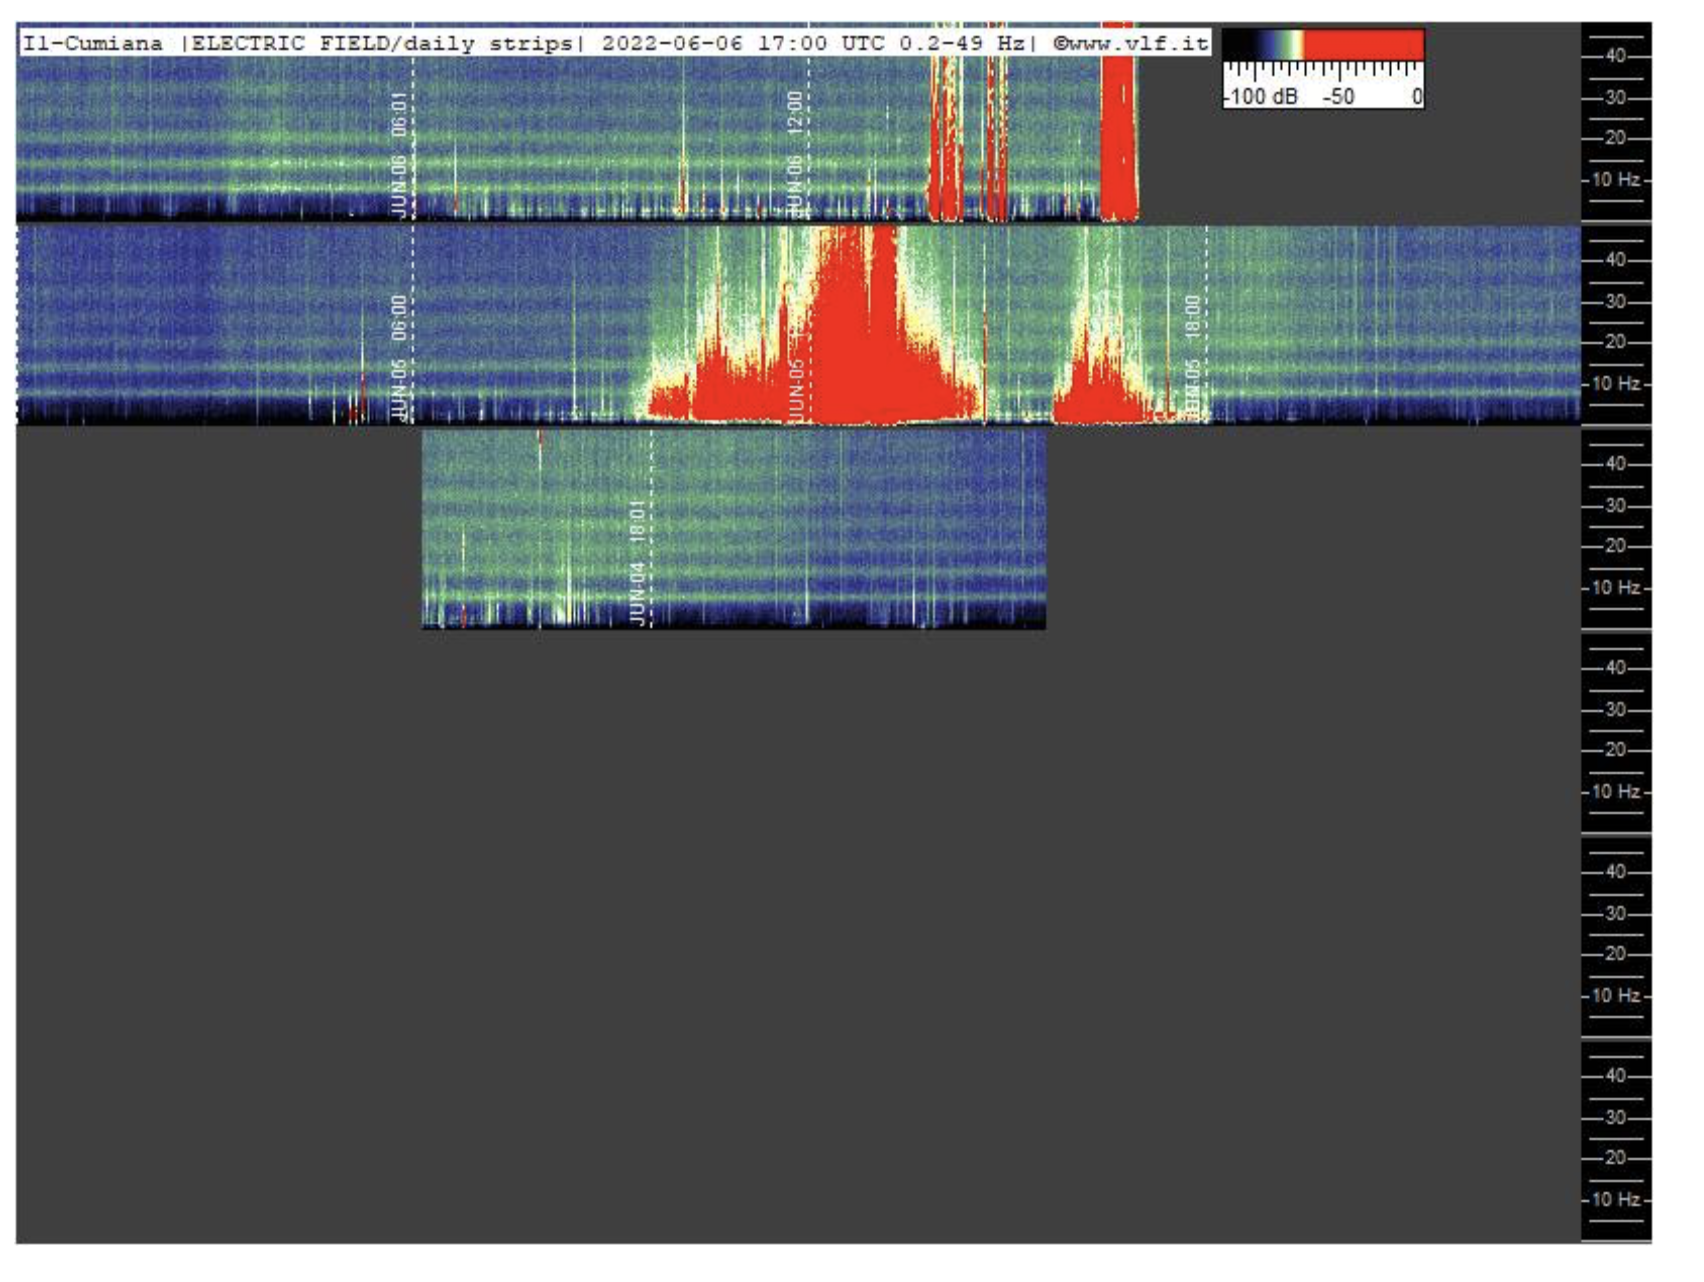Screen dimensions: 1704x1282
Task: Click the JUN-05 06:00 time marker
Action: tap(400, 358)
